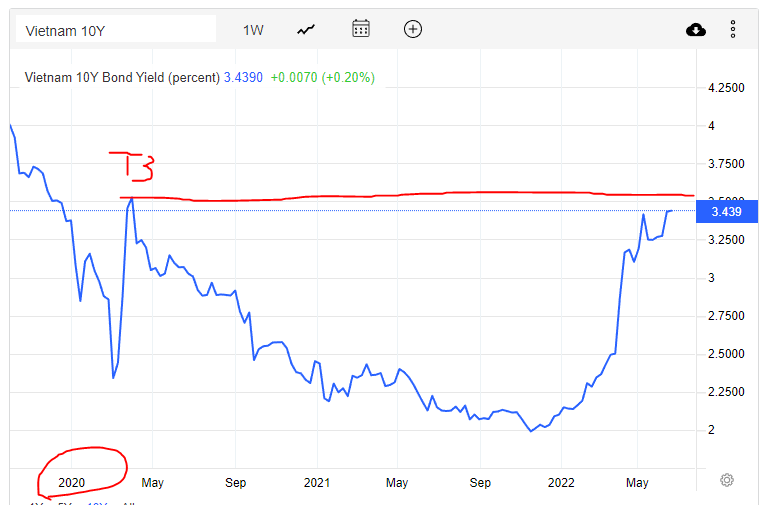Click the 10Y range tab at bottom
The image size is (763, 505).
click(97, 502)
